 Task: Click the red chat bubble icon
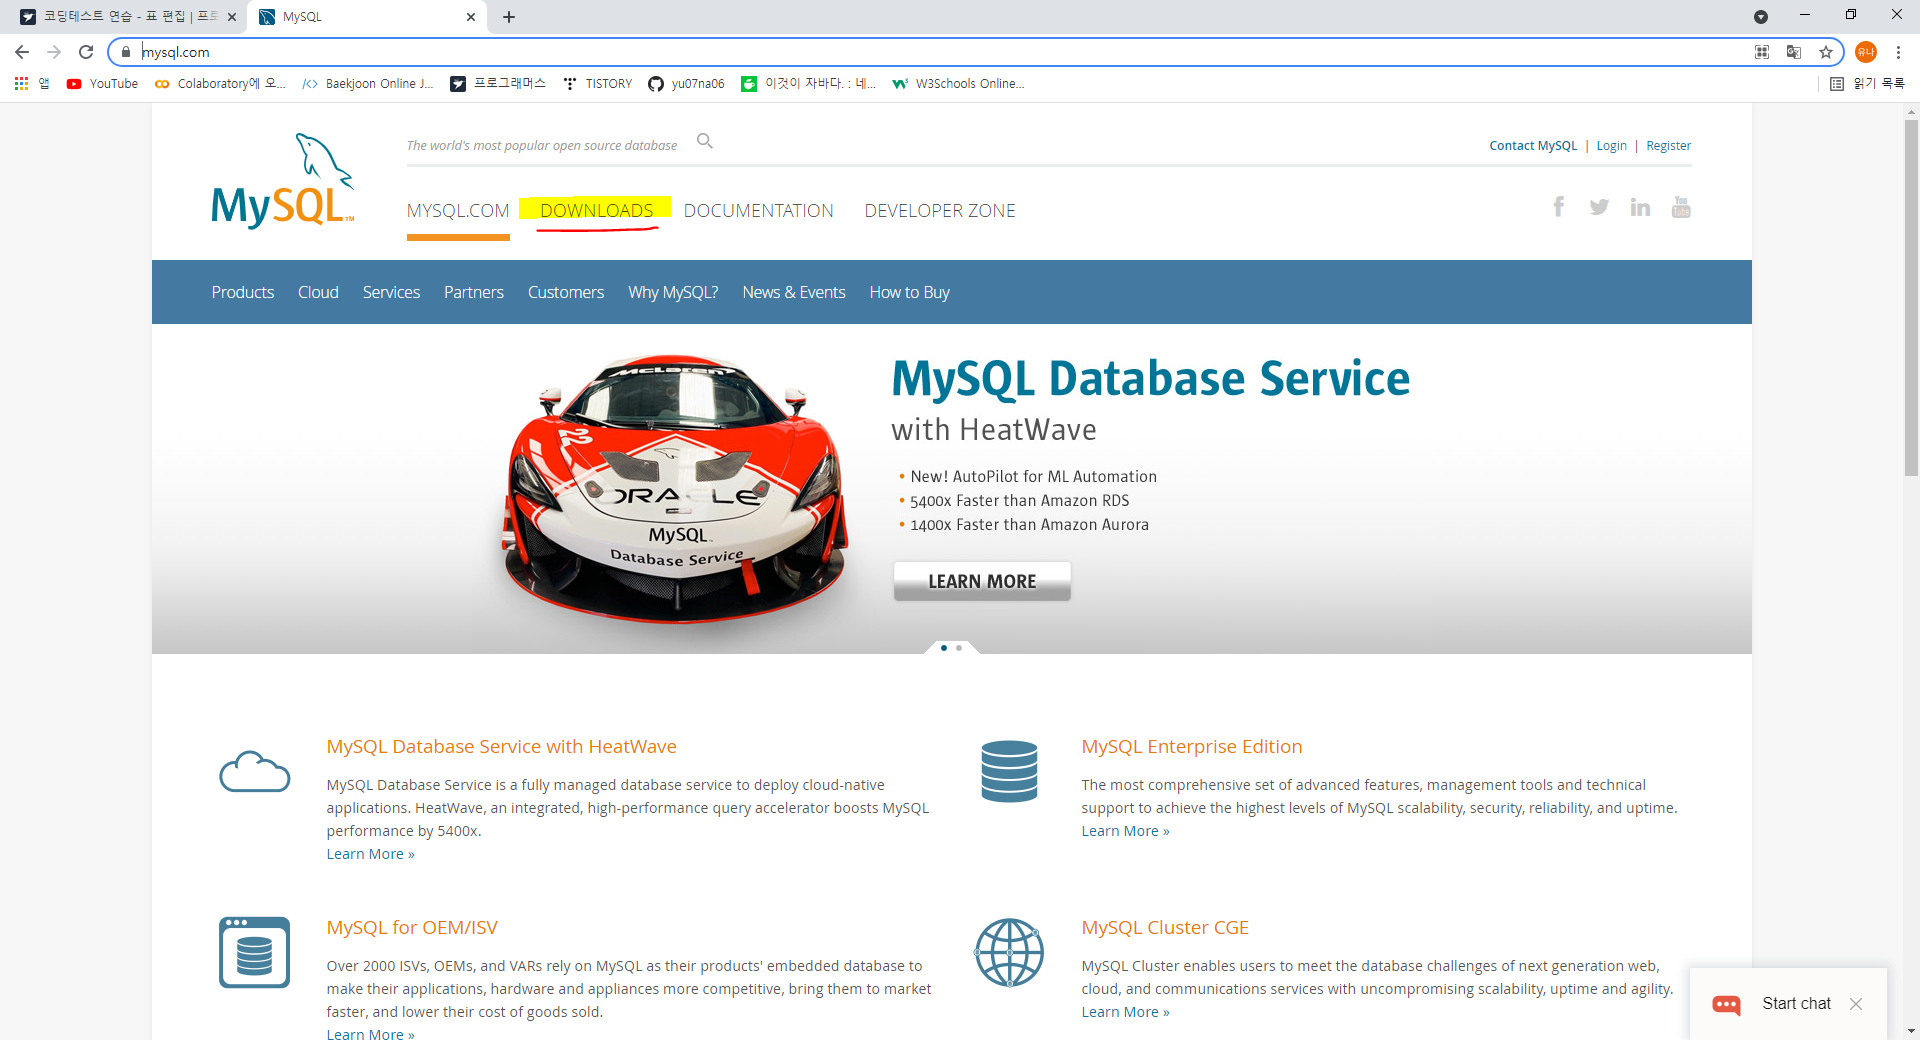(1726, 1004)
